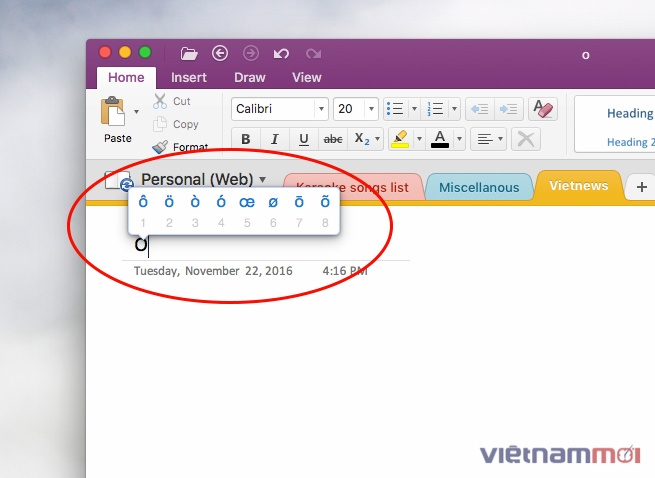This screenshot has width=655, height=478.
Task: Toggle italic formatting
Action: pyautogui.click(x=274, y=139)
